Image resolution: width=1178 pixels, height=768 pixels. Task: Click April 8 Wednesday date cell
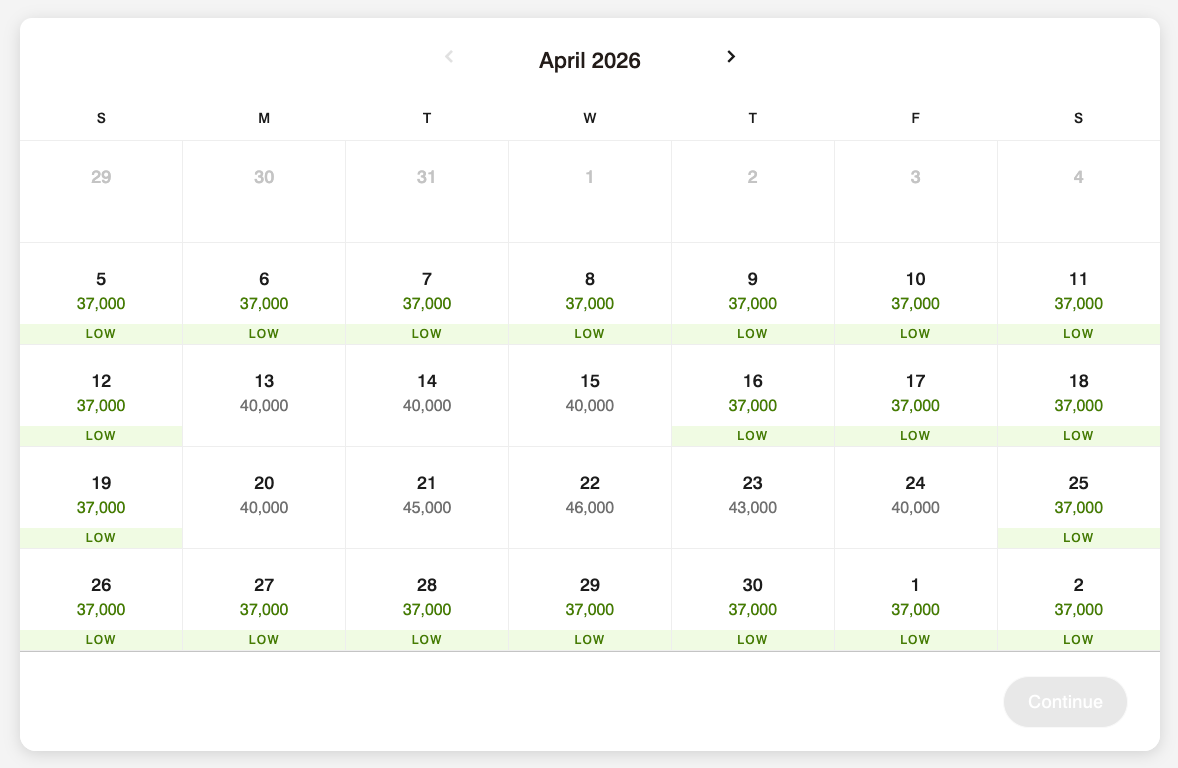590,292
